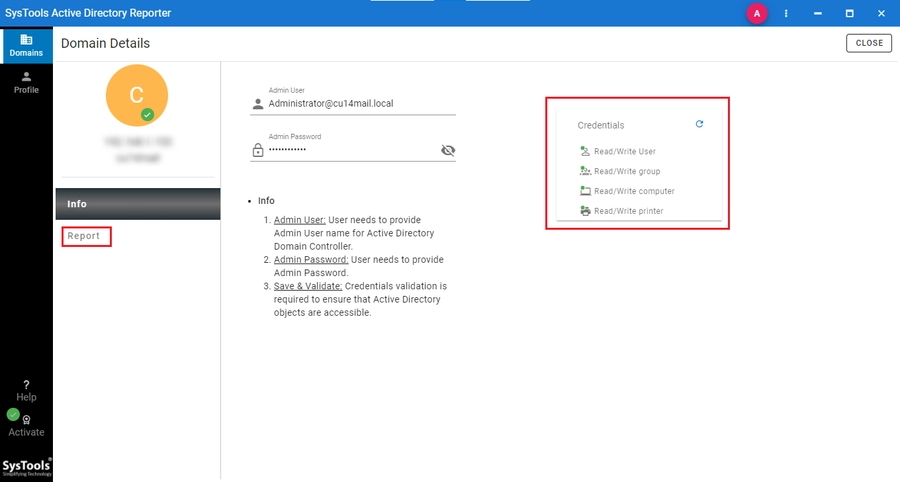The image size is (900, 482).
Task: Click the SysTools Active Directory Reporter title
Action: point(88,13)
